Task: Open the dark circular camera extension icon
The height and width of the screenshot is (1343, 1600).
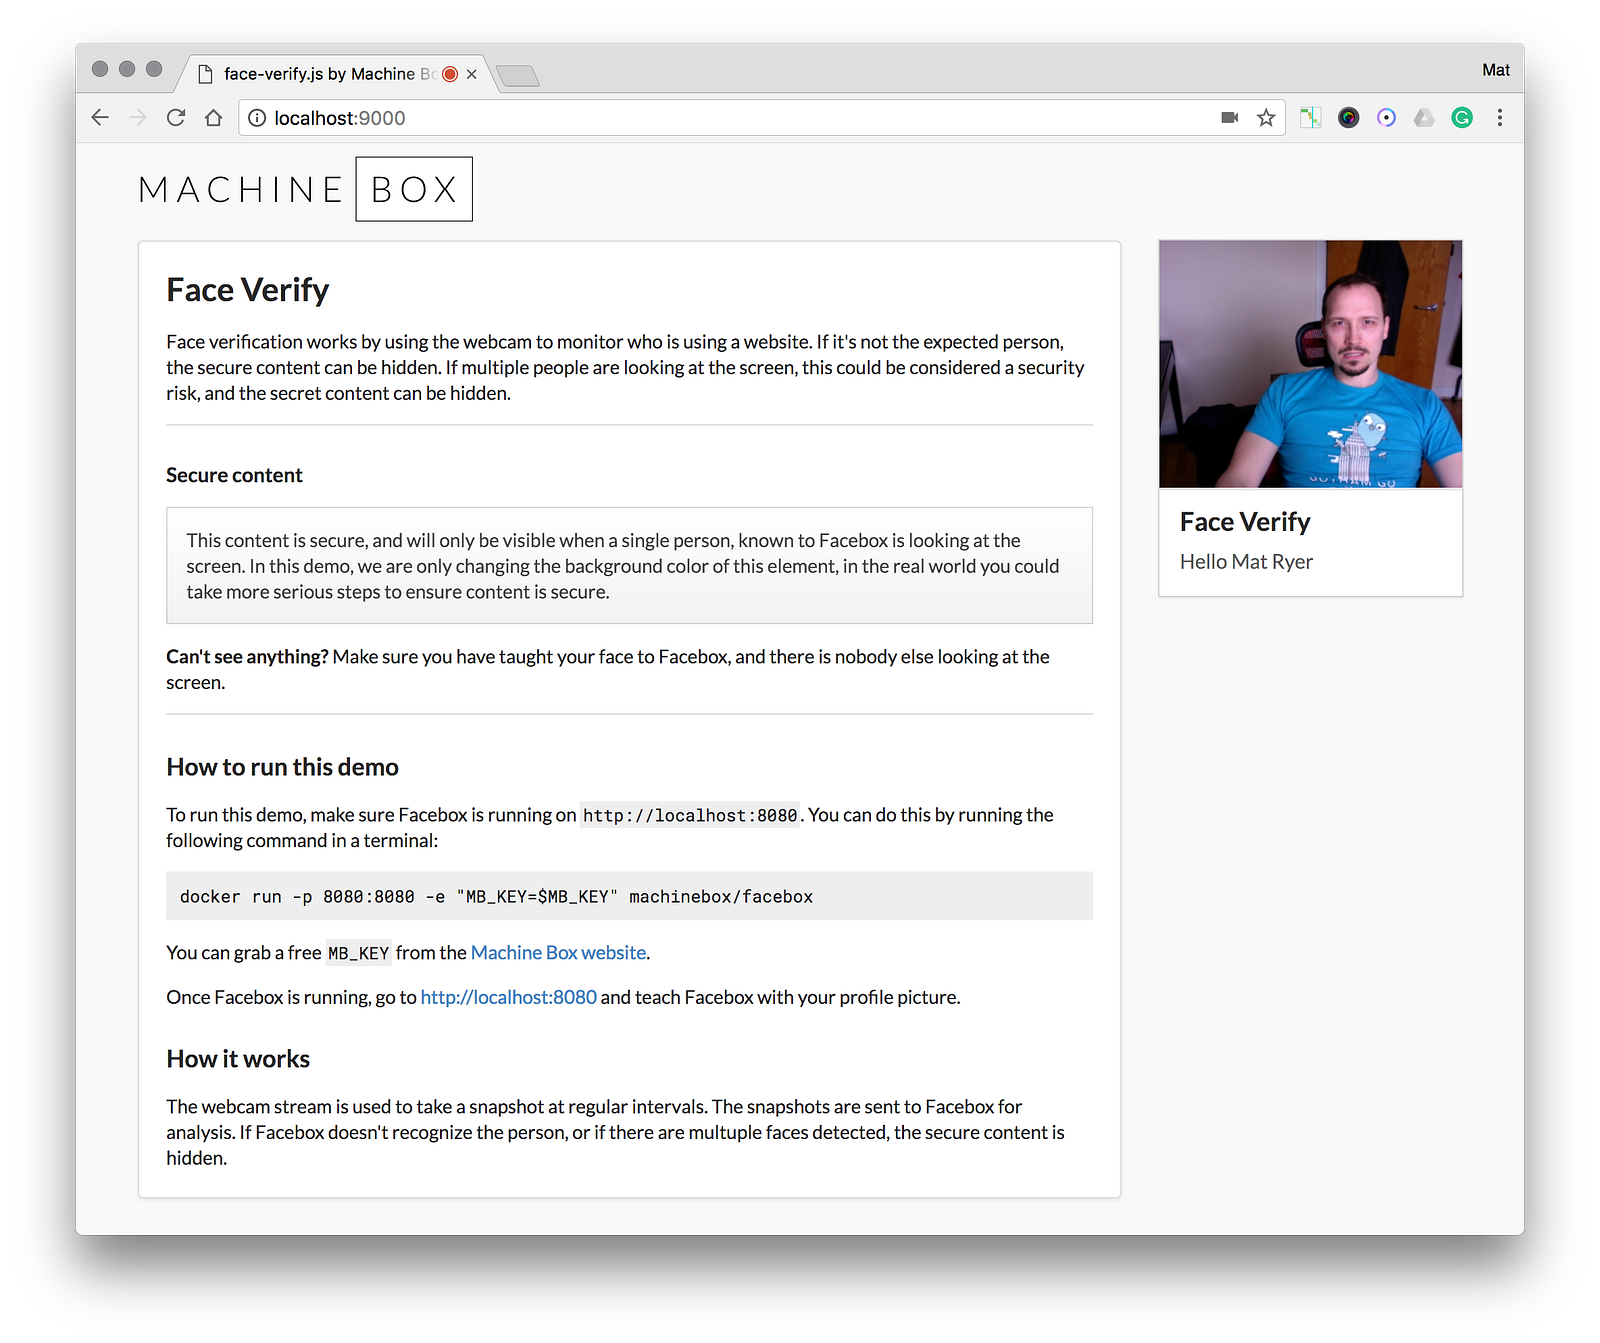Action: pos(1349,118)
